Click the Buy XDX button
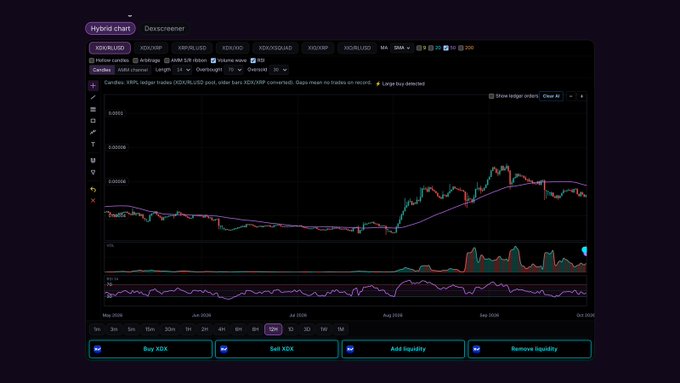Screen dimensions: 680x383 click(150, 349)
